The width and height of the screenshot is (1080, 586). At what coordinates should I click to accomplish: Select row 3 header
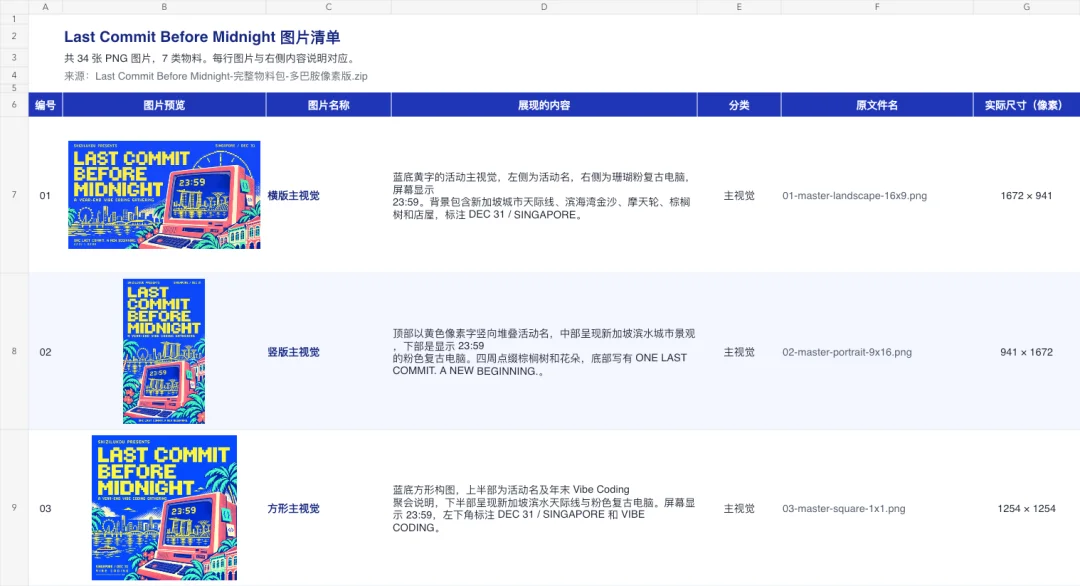pyautogui.click(x=14, y=58)
